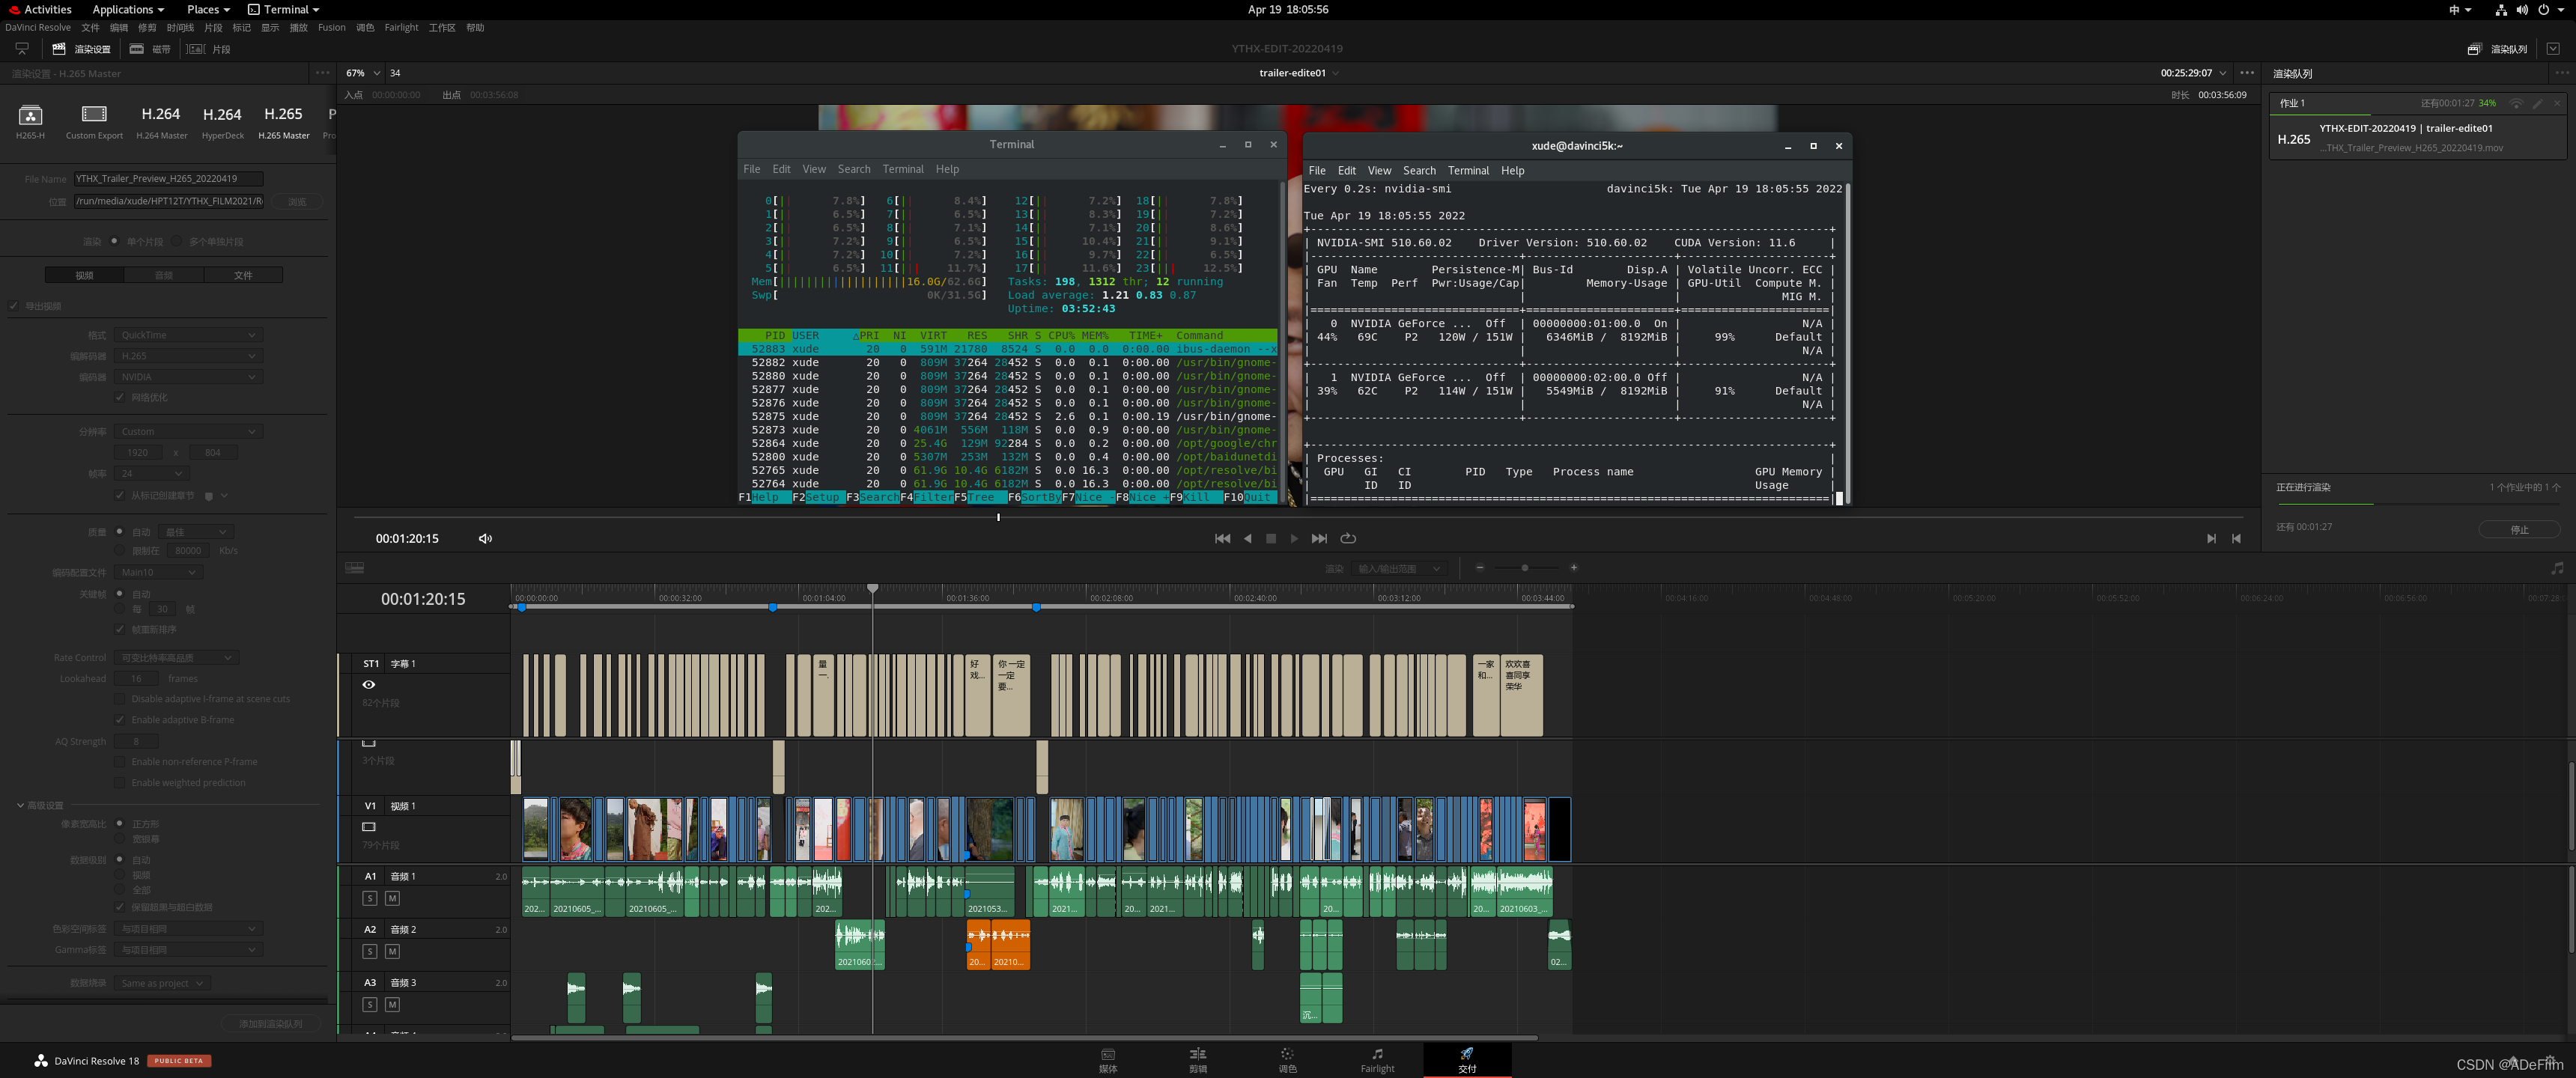Viewport: 2576px width, 1078px height.
Task: Open the Fairlight page
Action: 1377,1059
